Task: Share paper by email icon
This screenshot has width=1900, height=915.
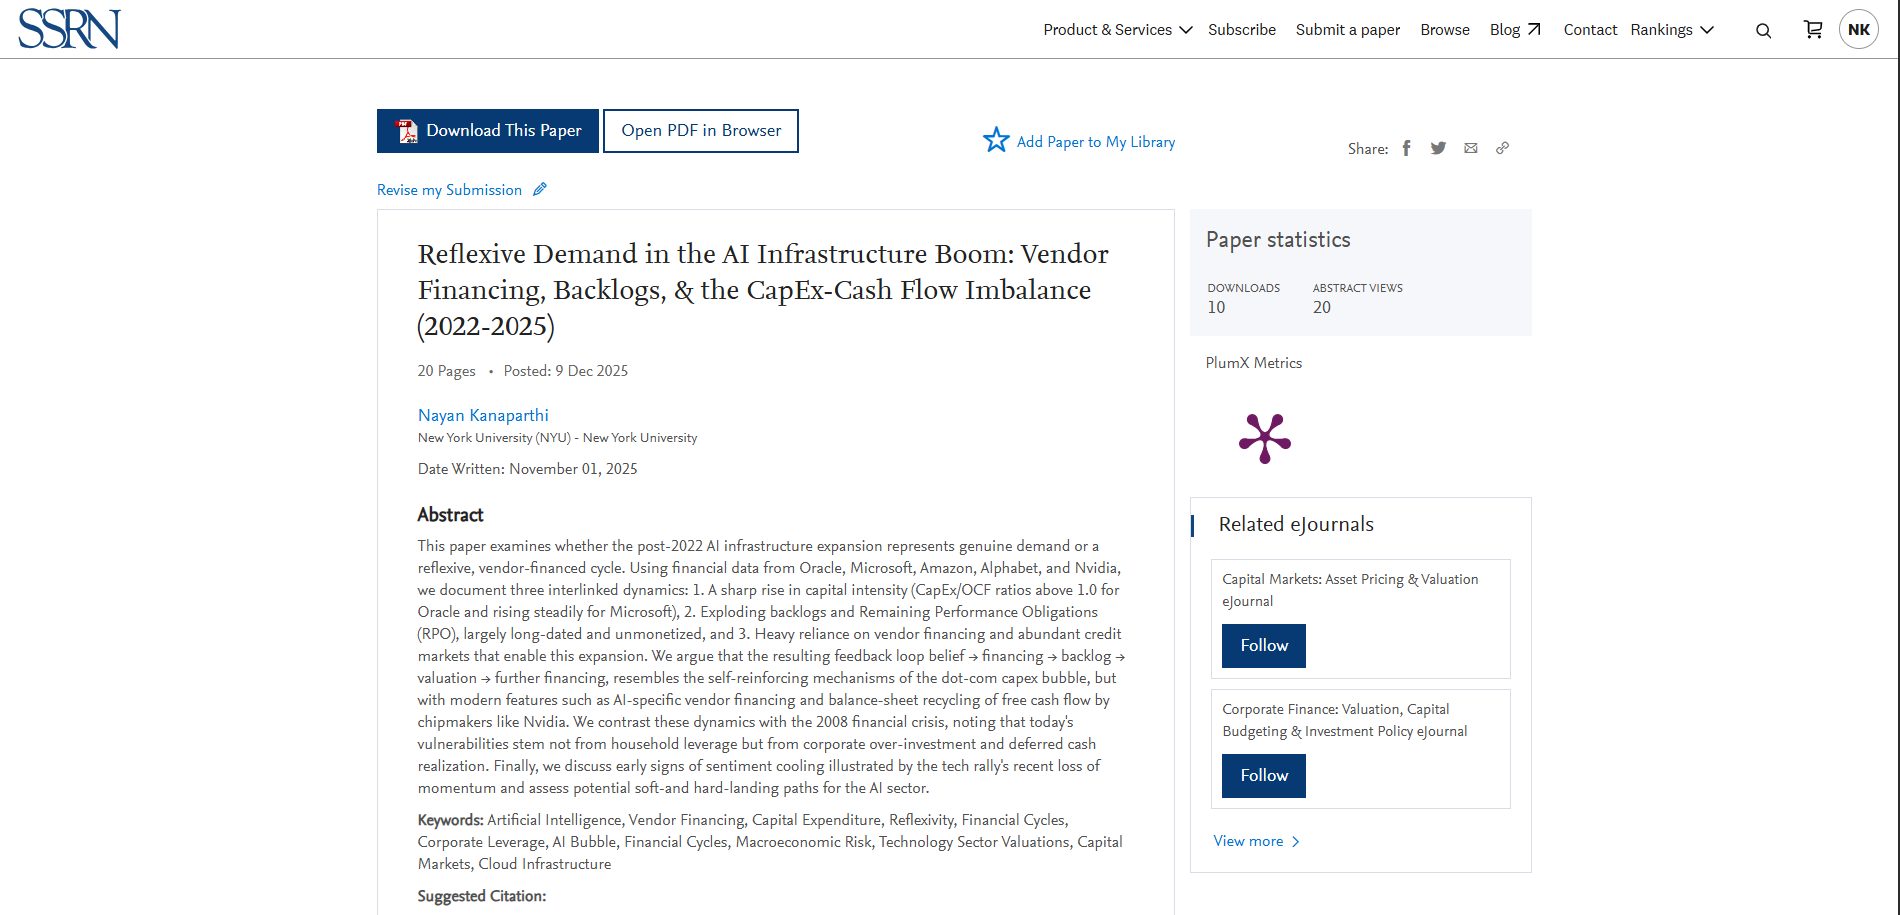Action: pos(1470,148)
